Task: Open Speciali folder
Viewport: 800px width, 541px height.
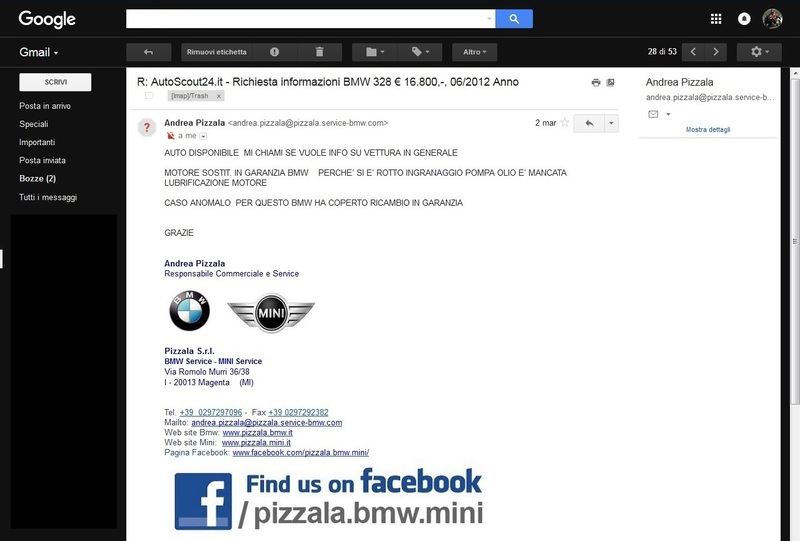Action: click(x=34, y=124)
